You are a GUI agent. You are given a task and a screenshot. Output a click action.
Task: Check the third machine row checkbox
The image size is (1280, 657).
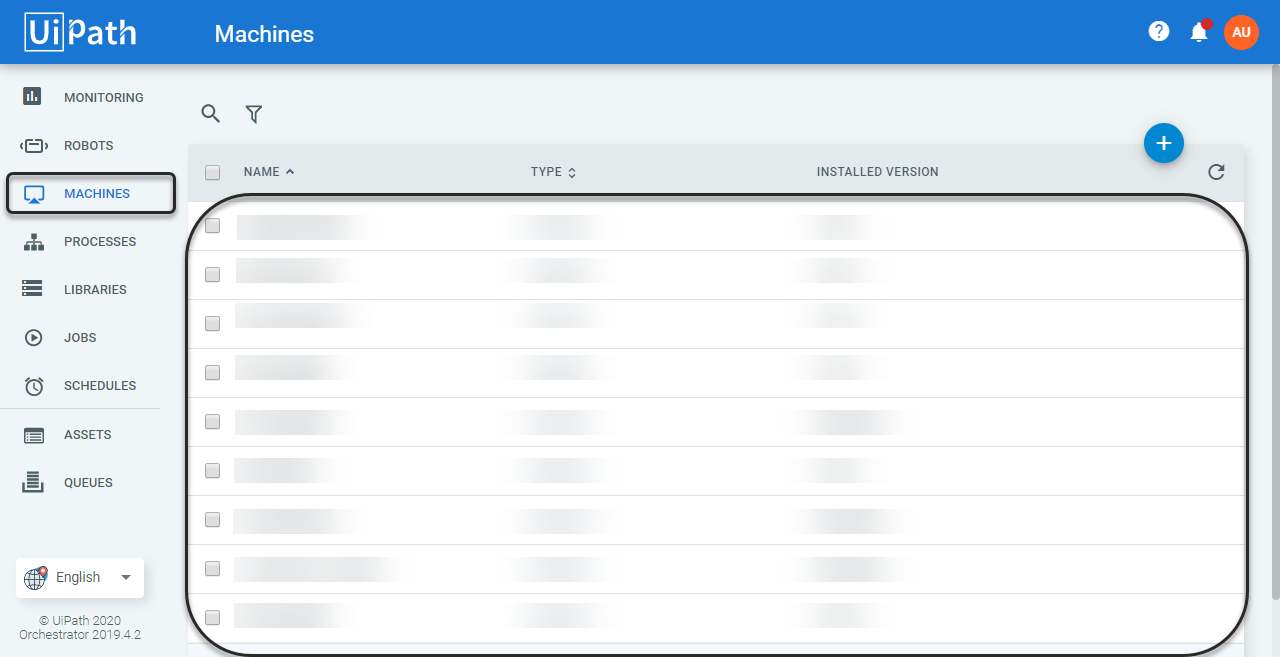click(212, 324)
